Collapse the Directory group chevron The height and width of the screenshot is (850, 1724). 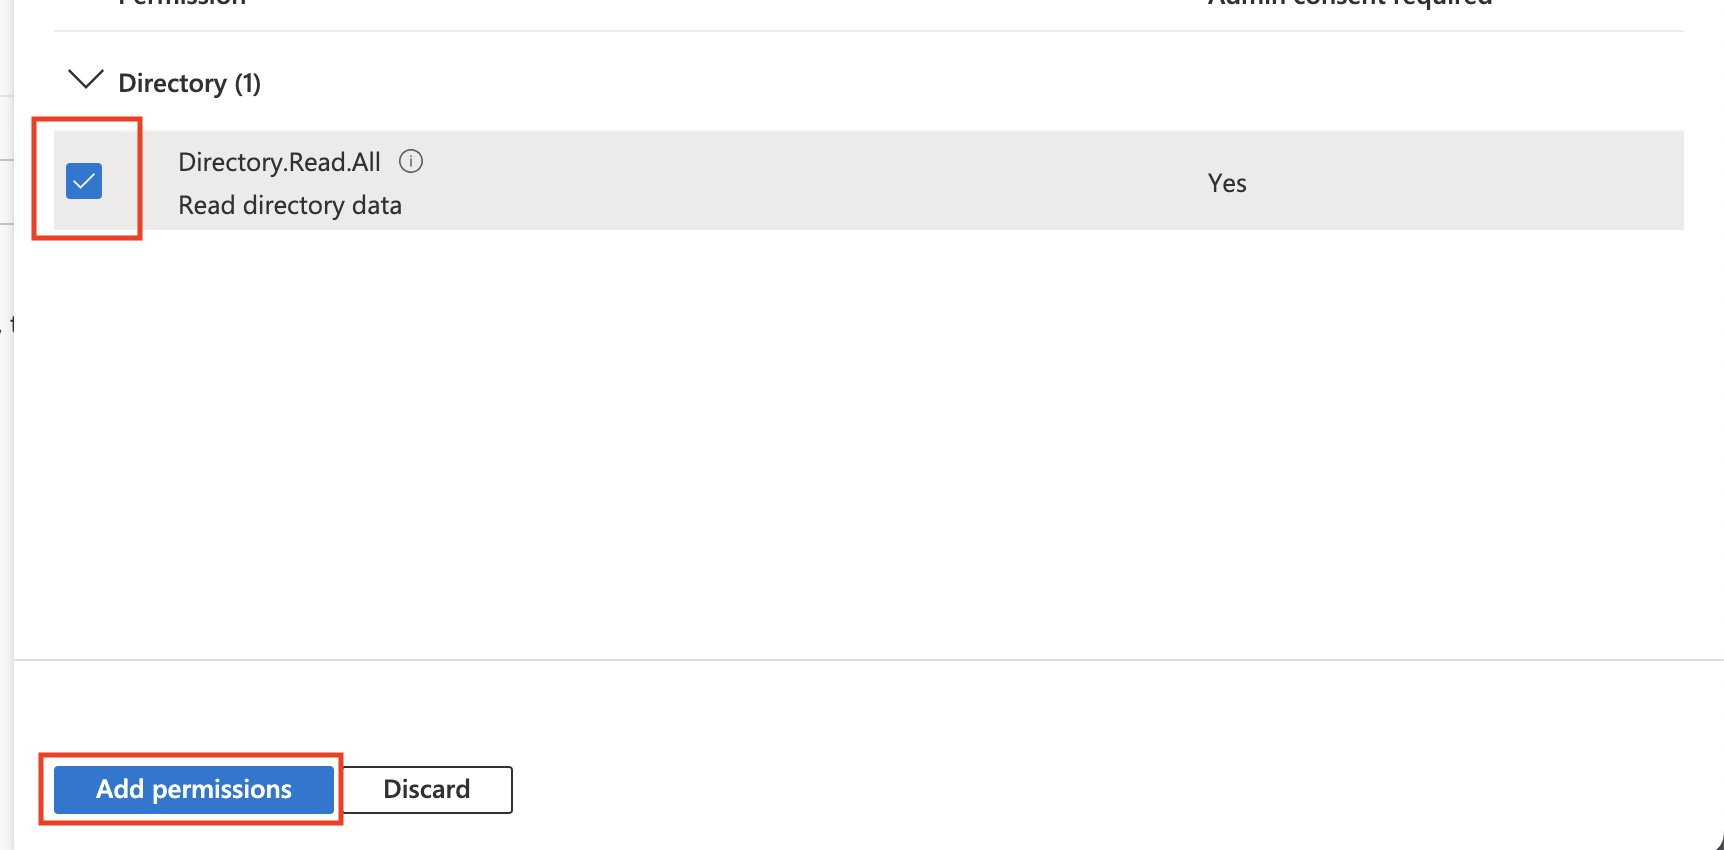click(85, 80)
